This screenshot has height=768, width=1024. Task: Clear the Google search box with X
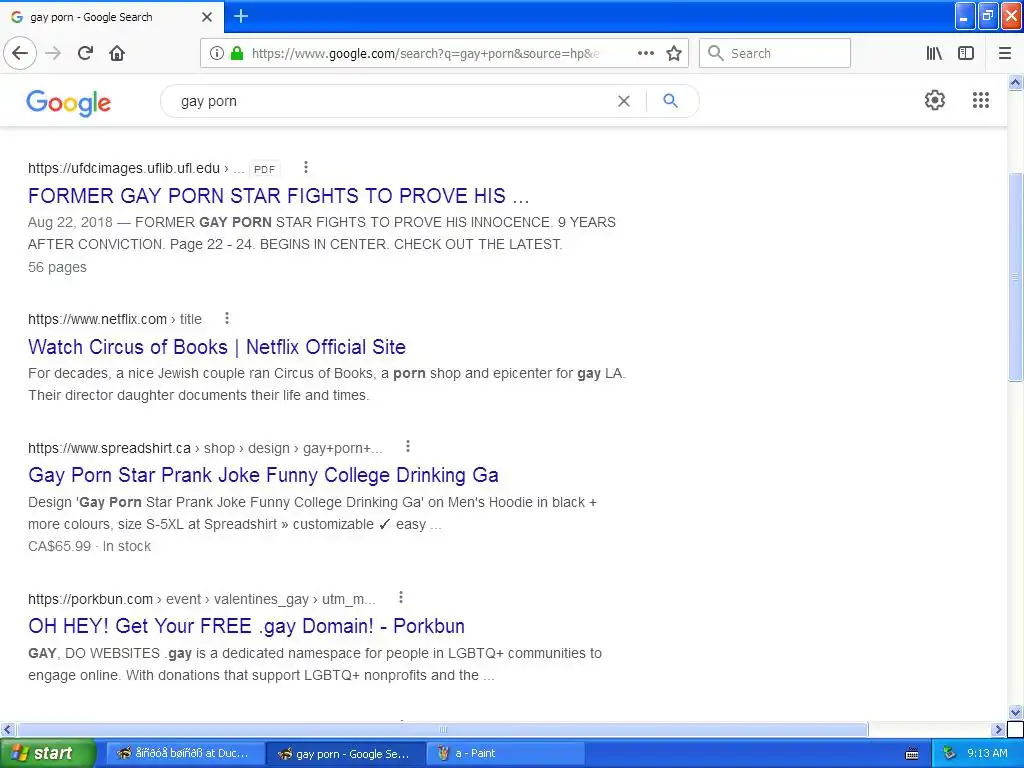click(624, 101)
